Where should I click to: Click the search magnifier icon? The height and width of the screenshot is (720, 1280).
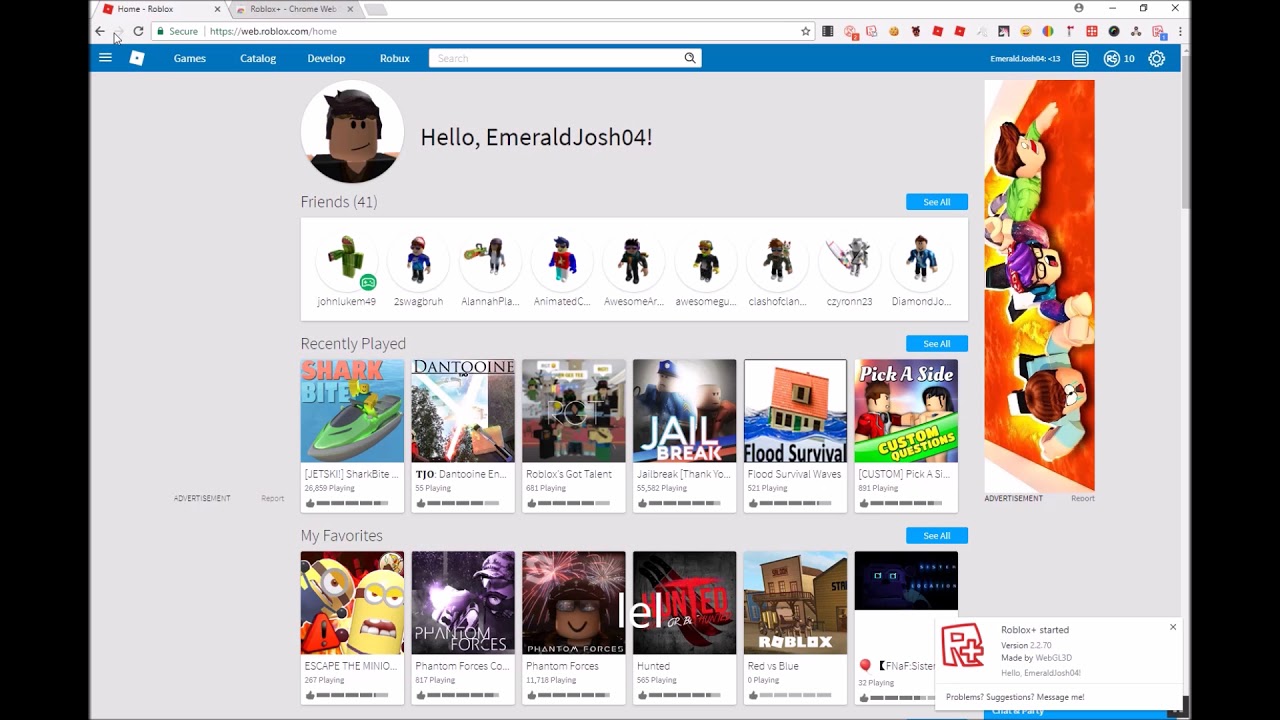(690, 58)
